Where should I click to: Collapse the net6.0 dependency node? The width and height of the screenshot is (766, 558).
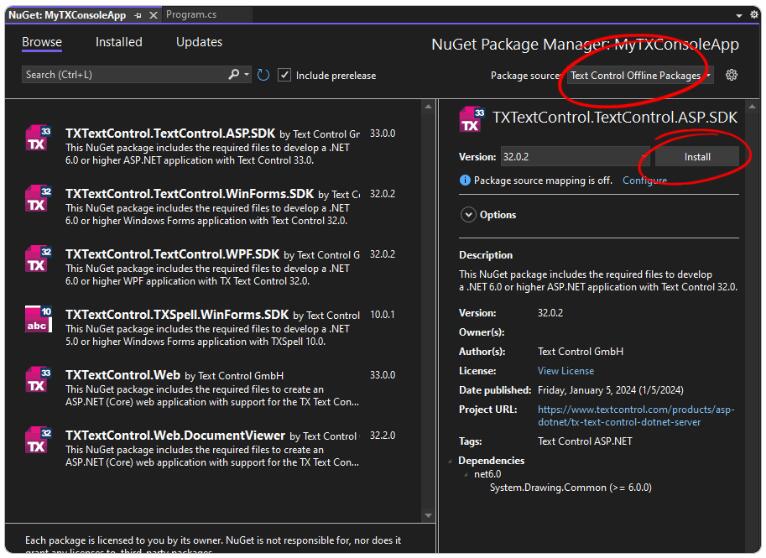[466, 474]
